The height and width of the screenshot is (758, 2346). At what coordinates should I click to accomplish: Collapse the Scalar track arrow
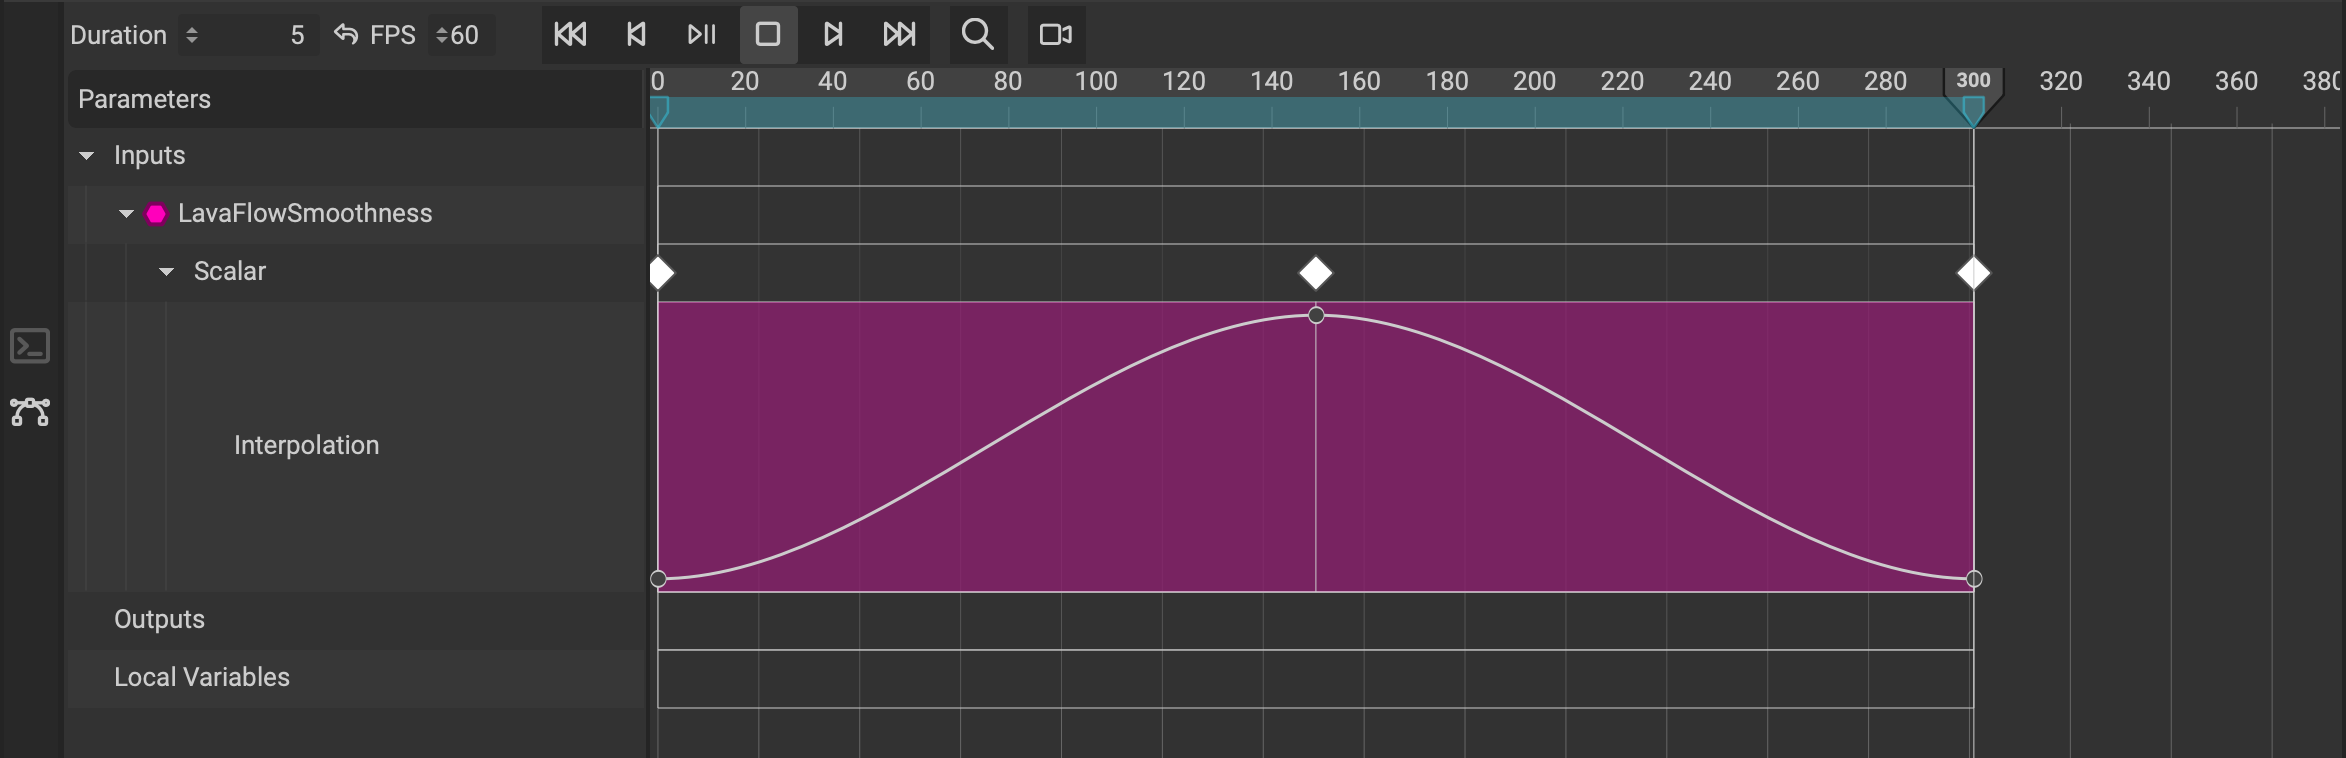point(167,272)
